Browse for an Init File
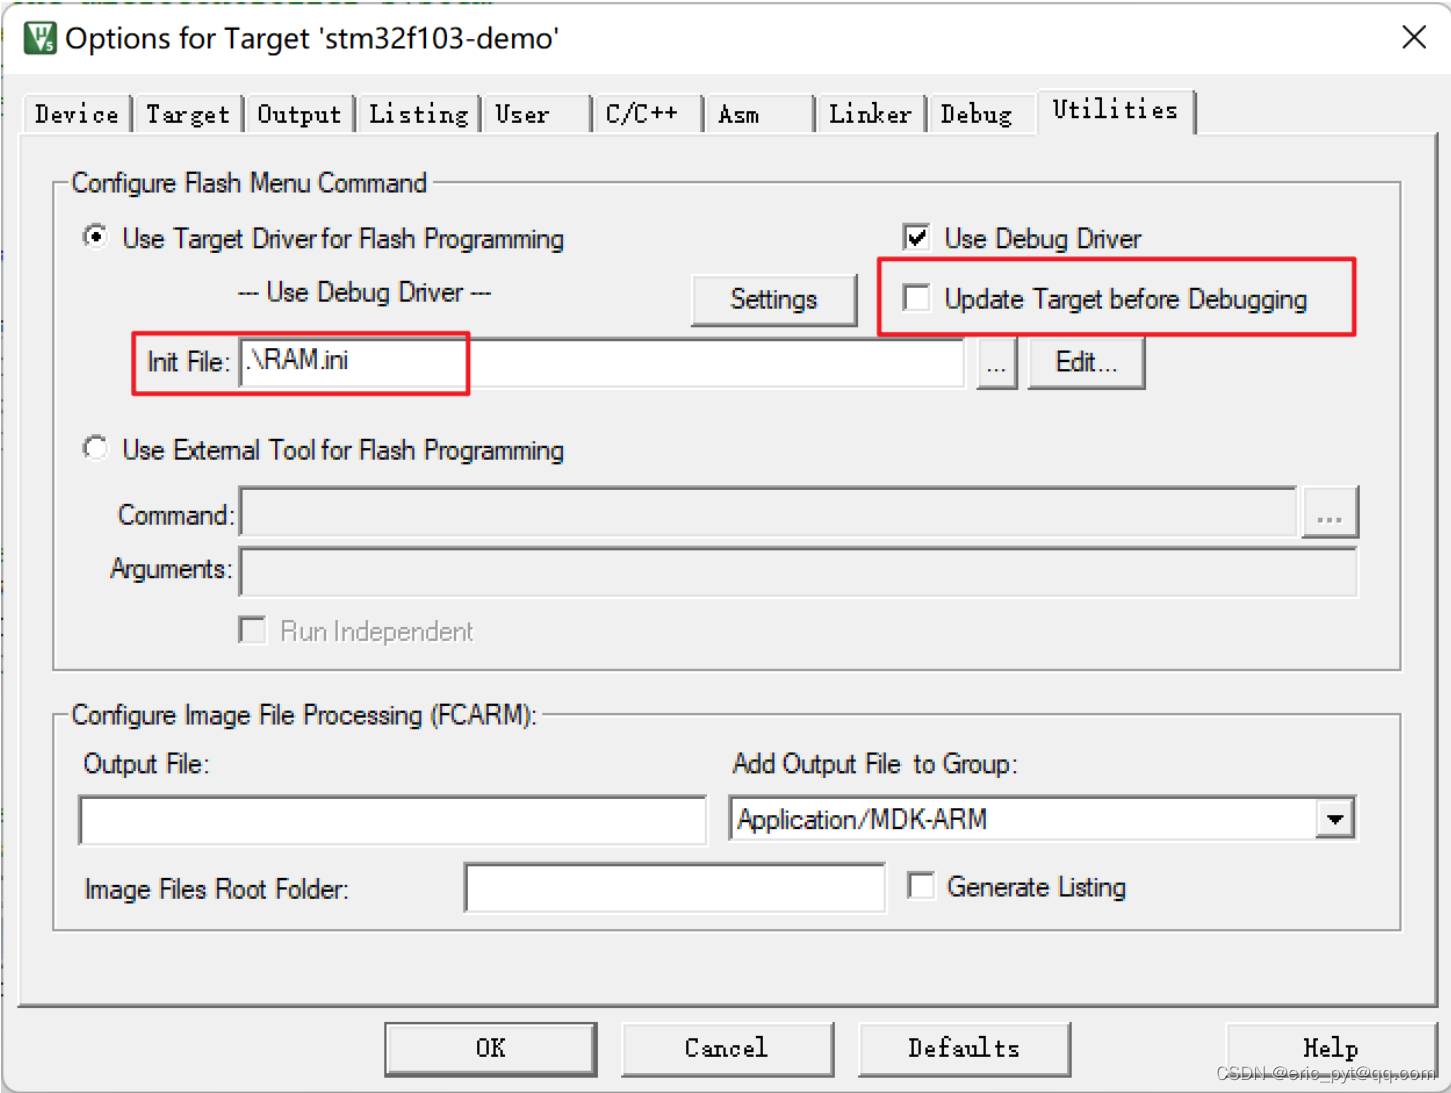Viewport: 1451px width, 1093px height. click(x=996, y=363)
